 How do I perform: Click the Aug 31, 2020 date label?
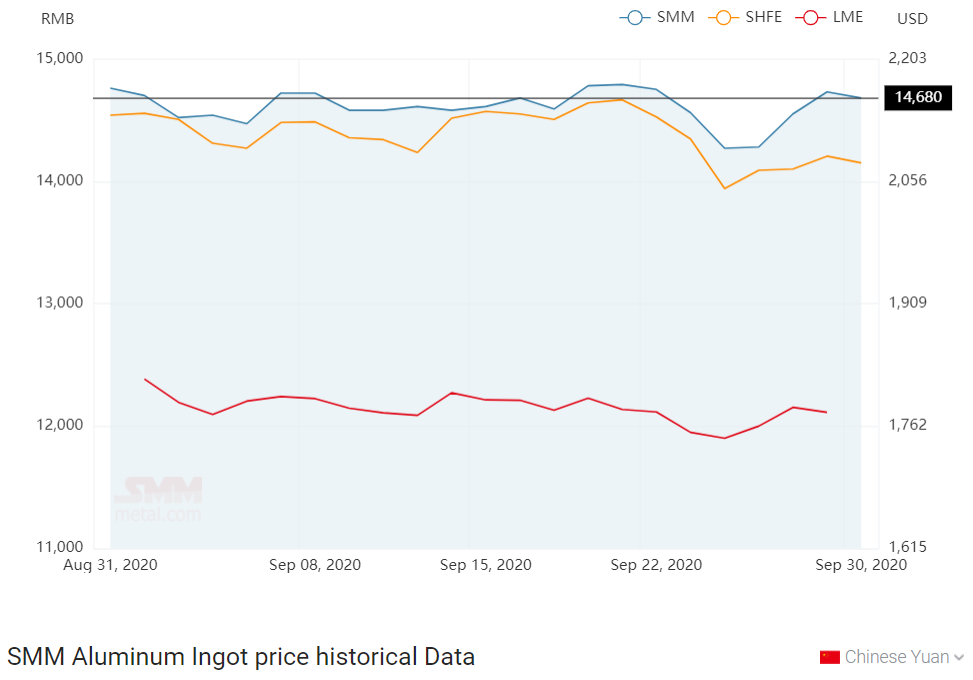110,565
